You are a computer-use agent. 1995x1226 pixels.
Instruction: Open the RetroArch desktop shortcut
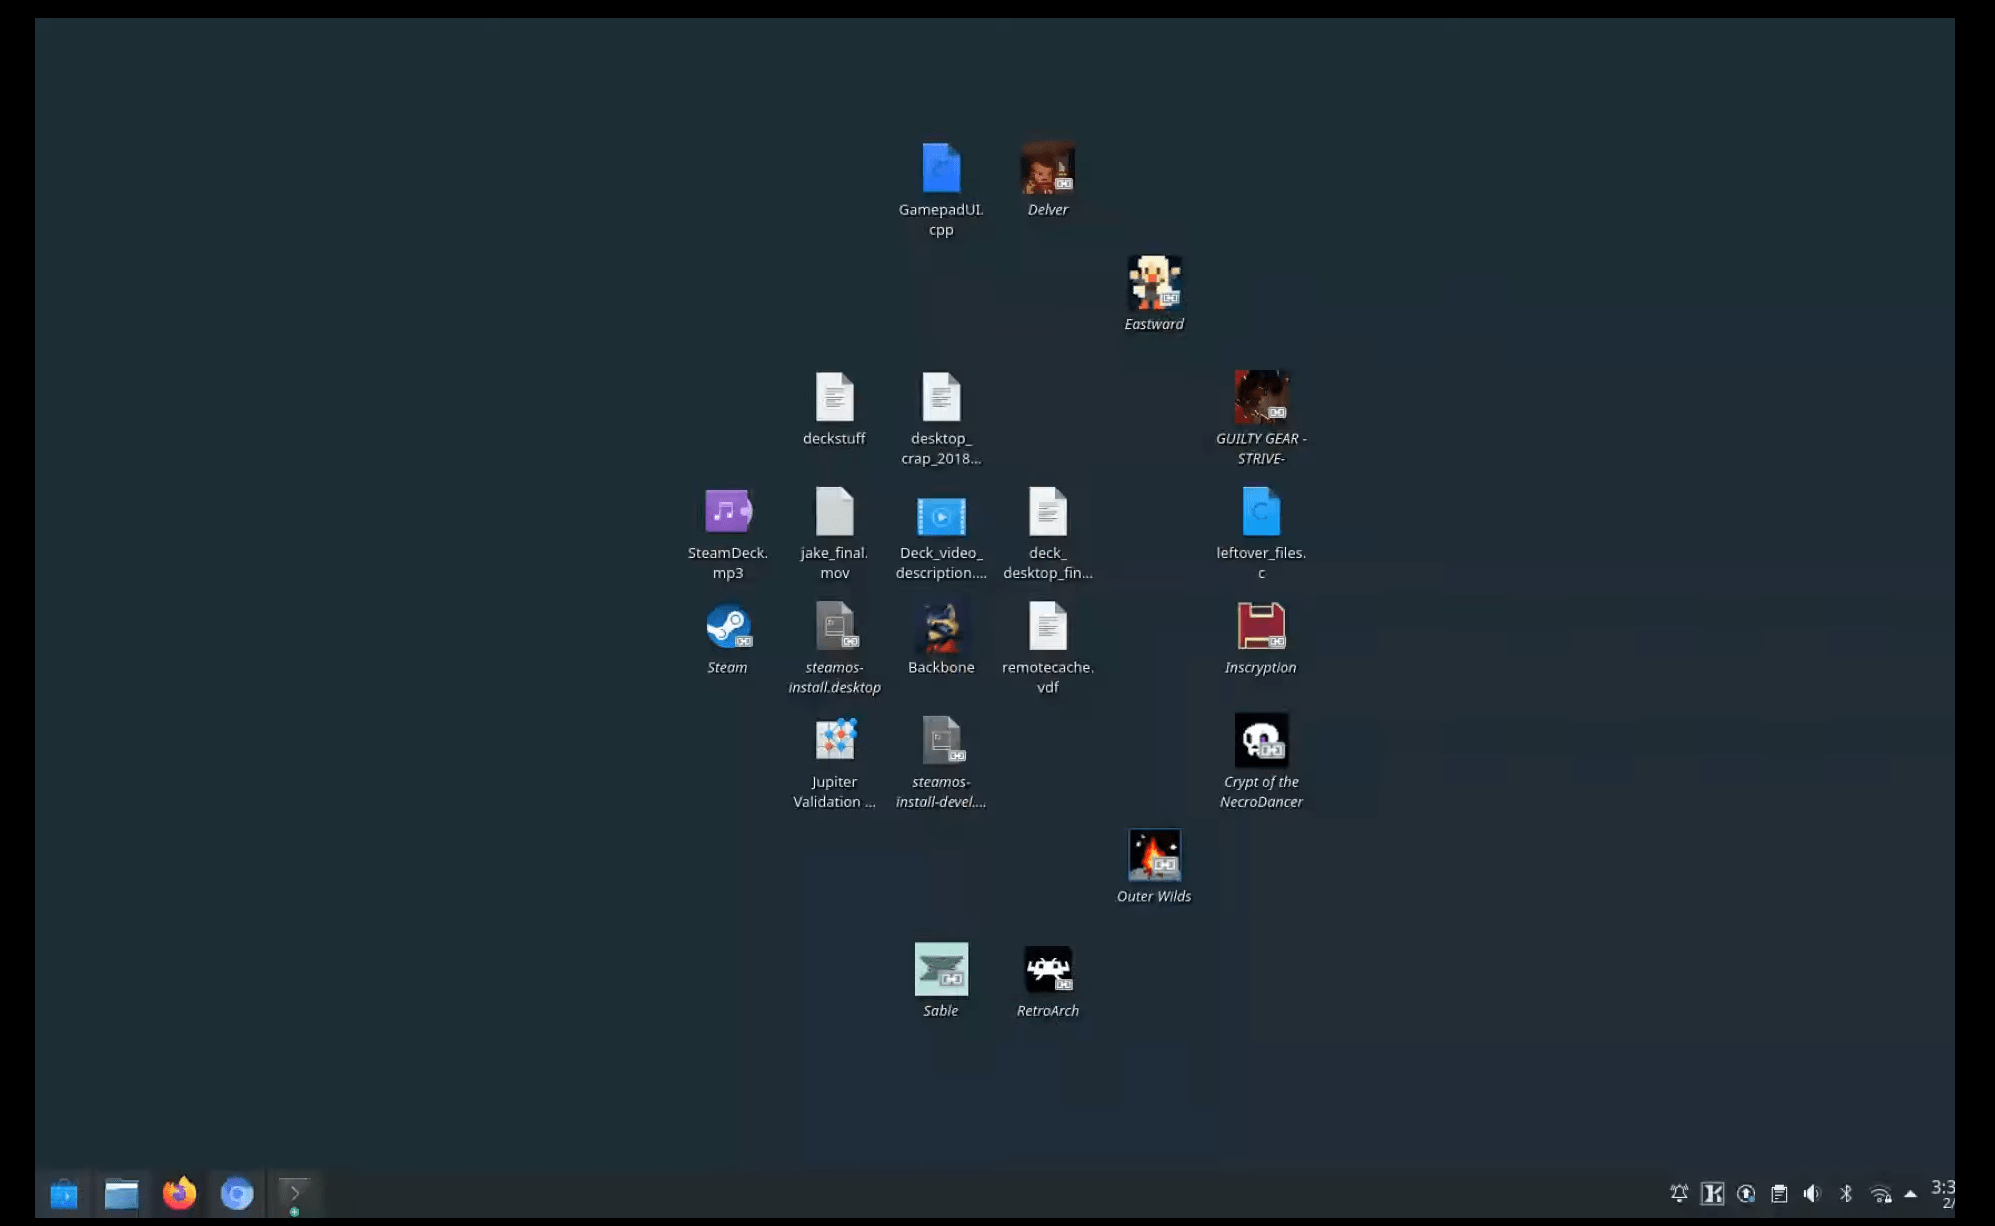tap(1048, 970)
